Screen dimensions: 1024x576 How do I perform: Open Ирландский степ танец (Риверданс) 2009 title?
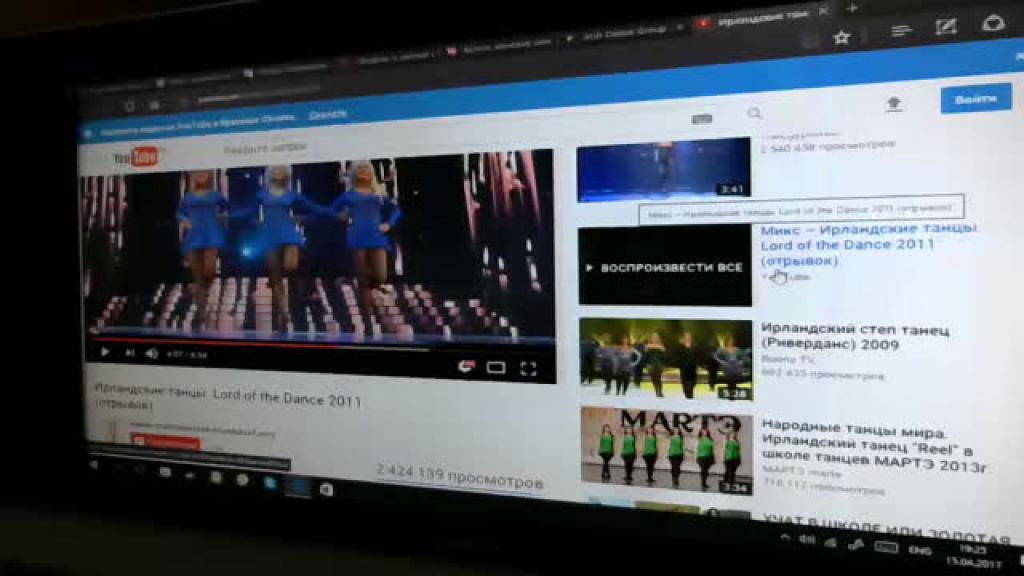click(855, 336)
